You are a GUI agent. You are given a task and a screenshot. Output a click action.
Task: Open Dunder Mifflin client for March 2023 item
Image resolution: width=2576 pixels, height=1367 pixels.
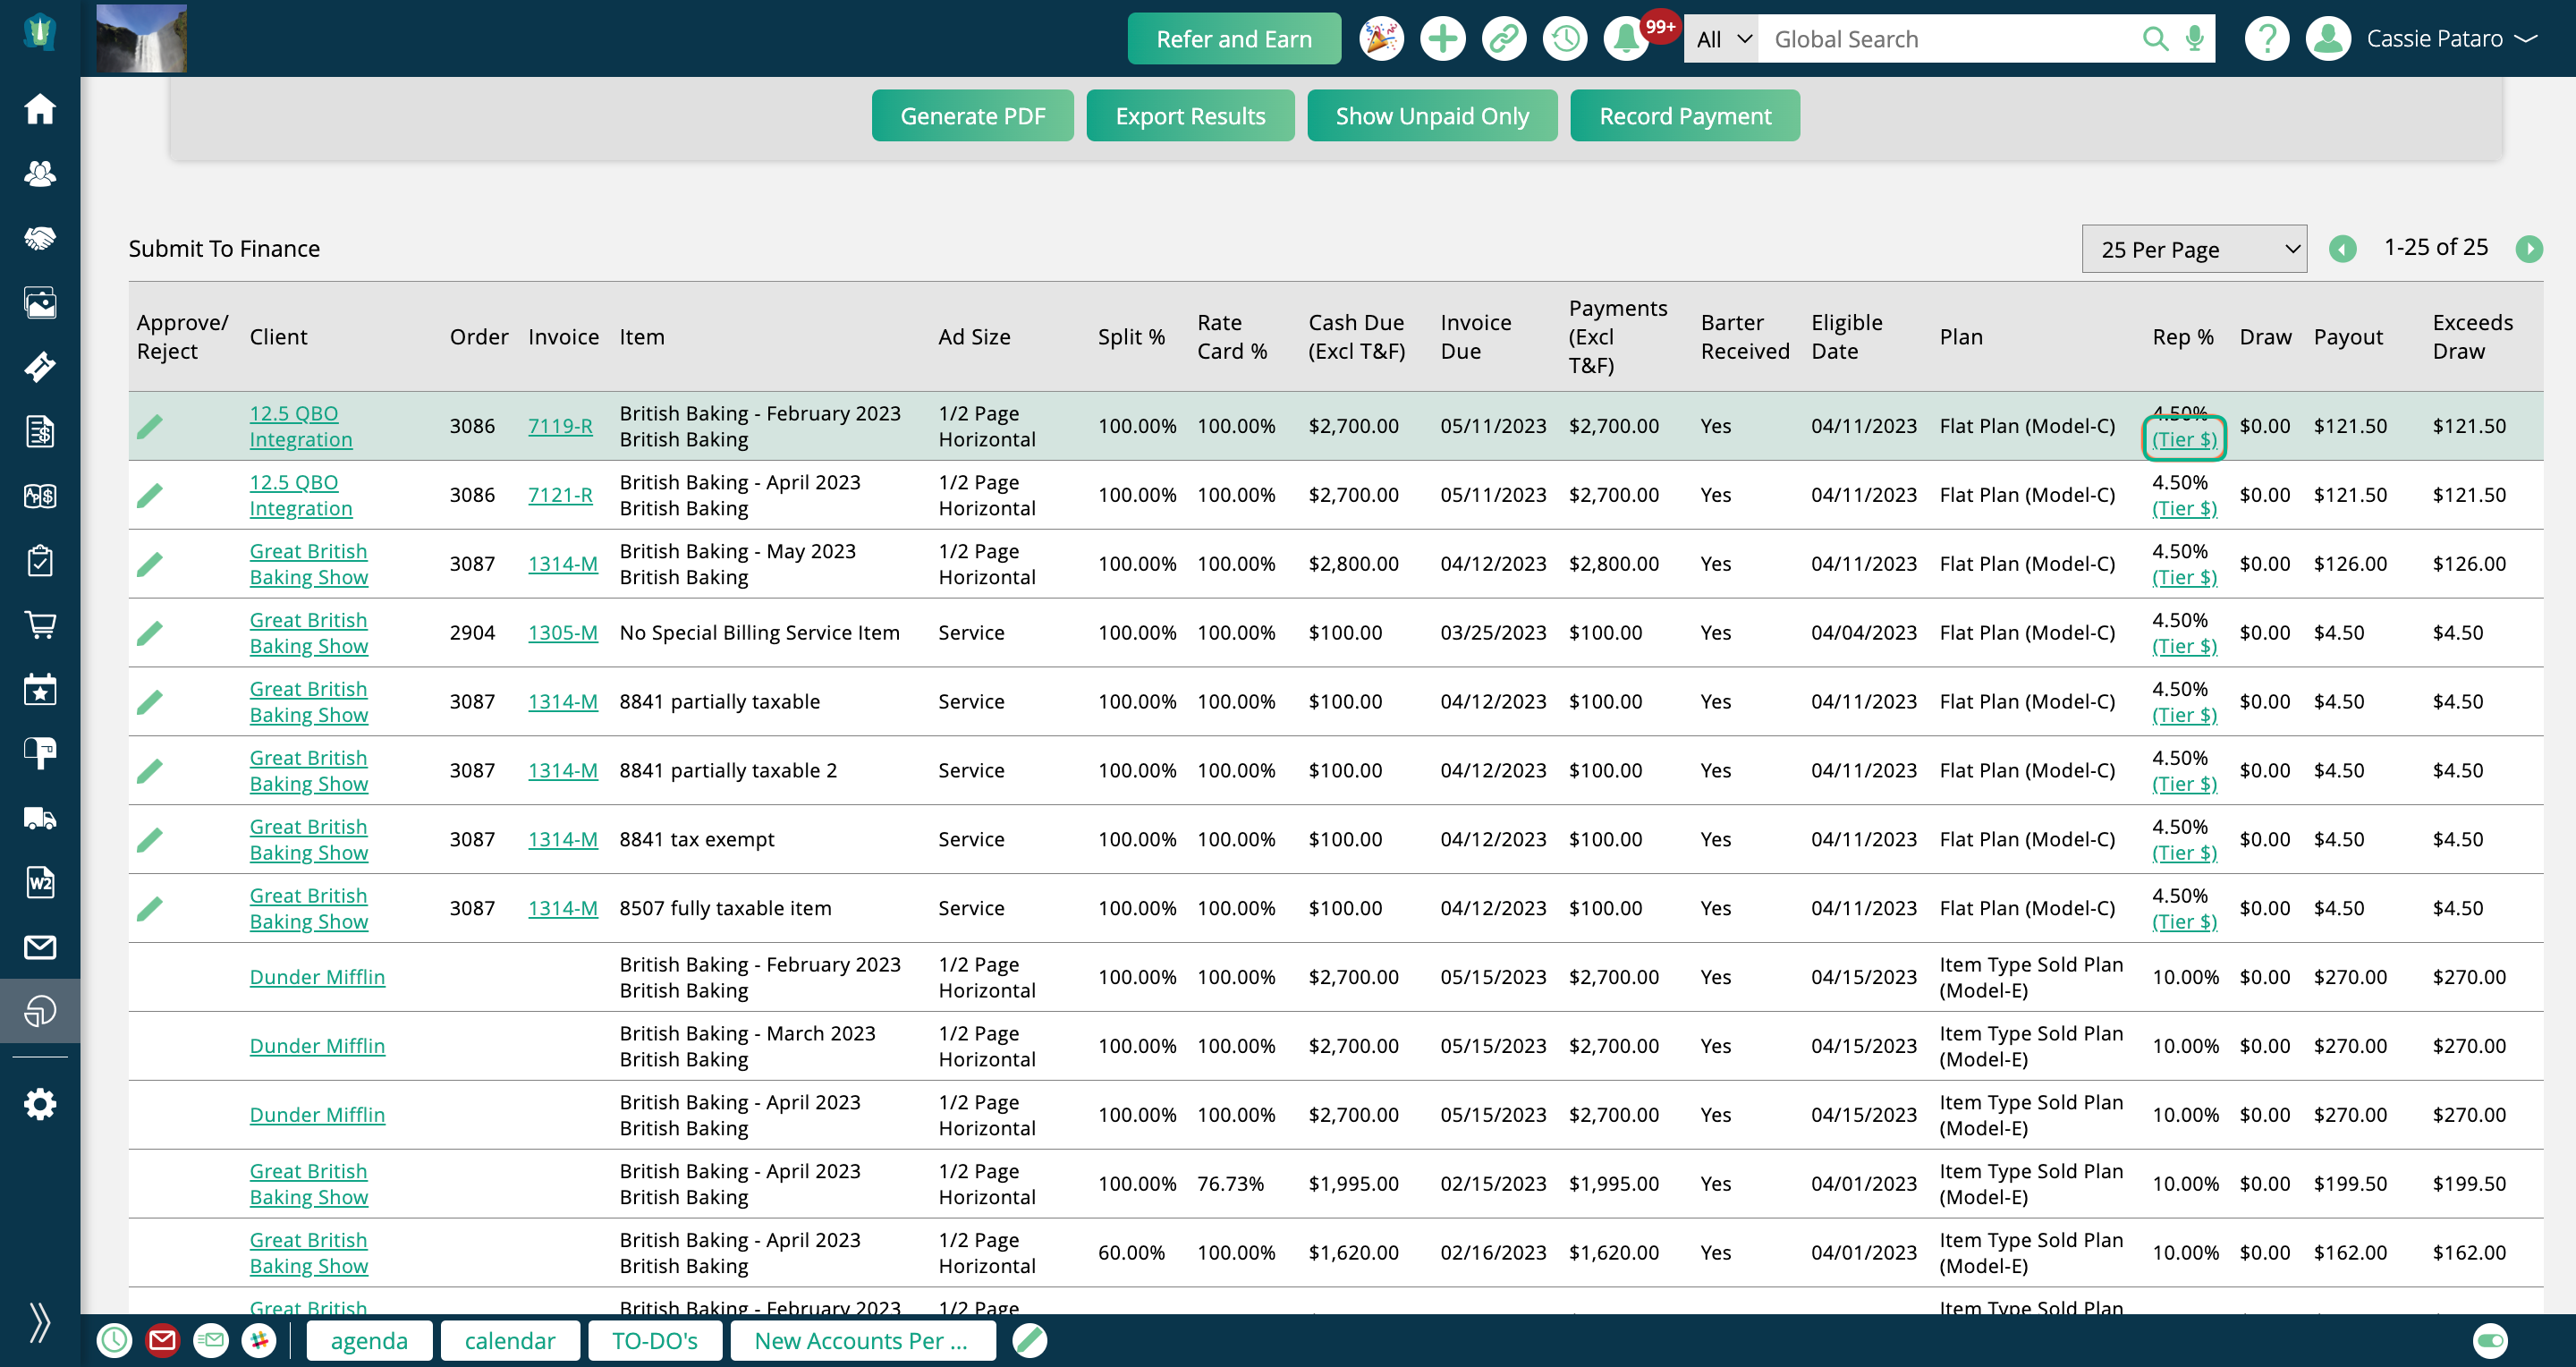tap(317, 1046)
